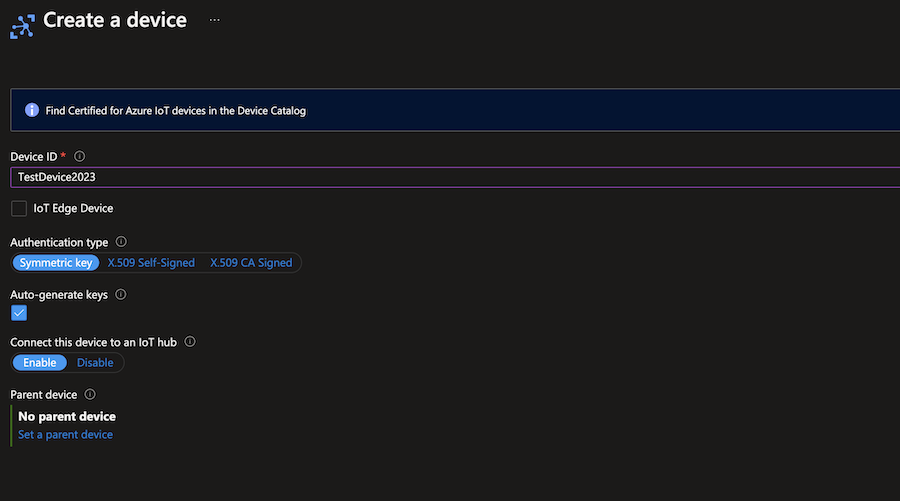The image size is (900, 501).
Task: Choose Disable for IoT hub connection
Action: tap(95, 363)
